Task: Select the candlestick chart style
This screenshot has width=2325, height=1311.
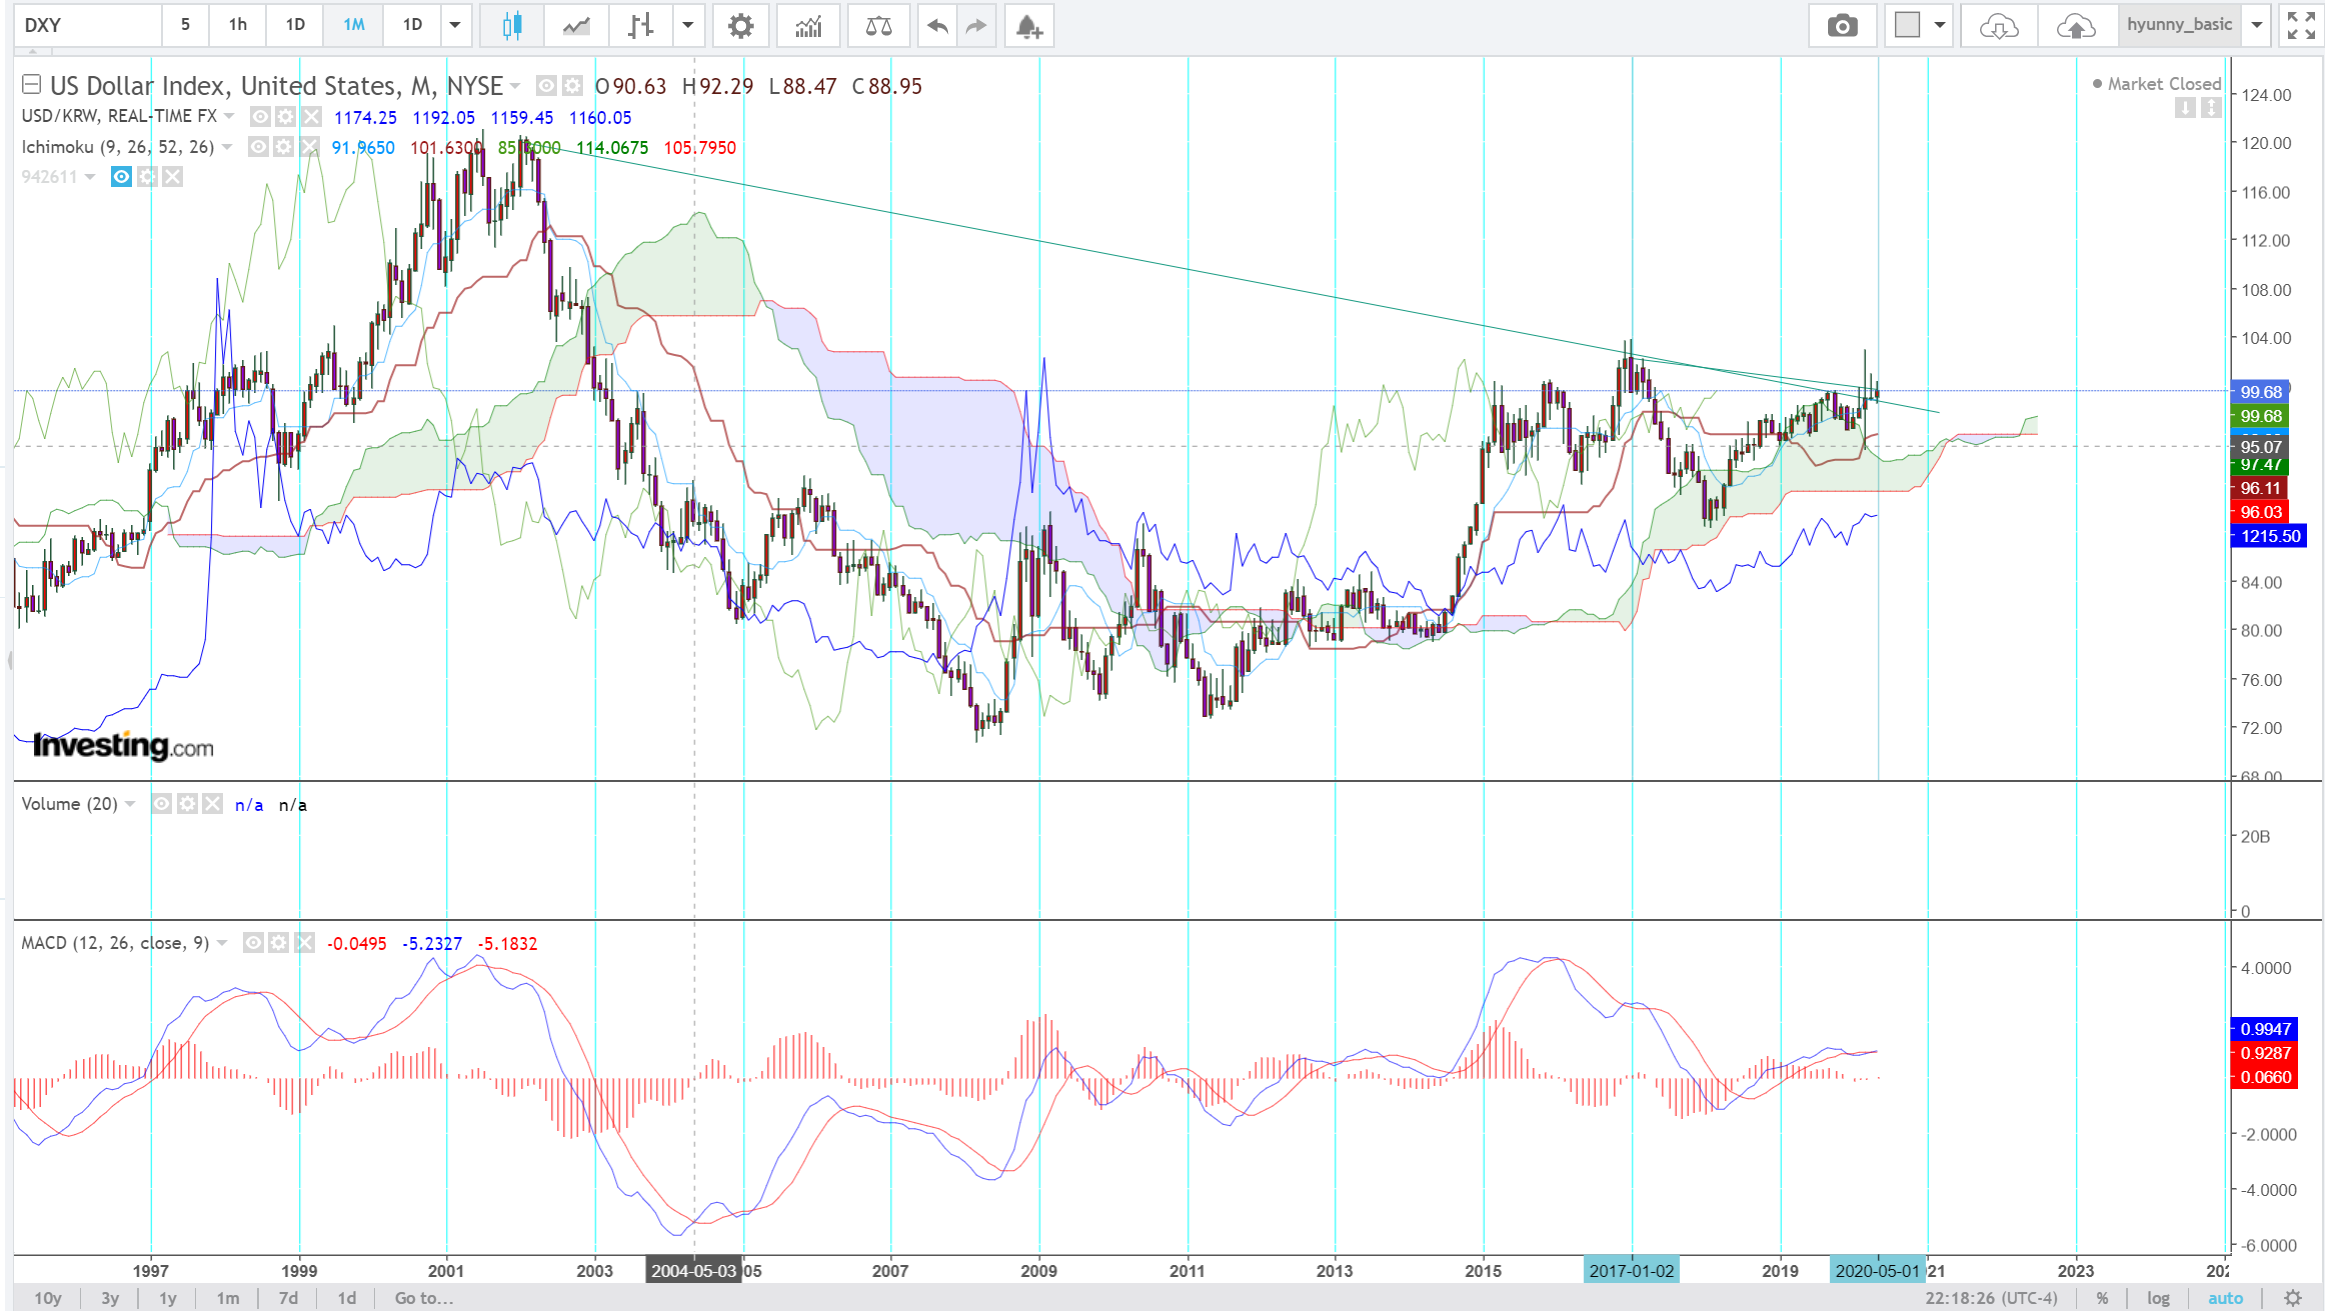Action: point(511,25)
